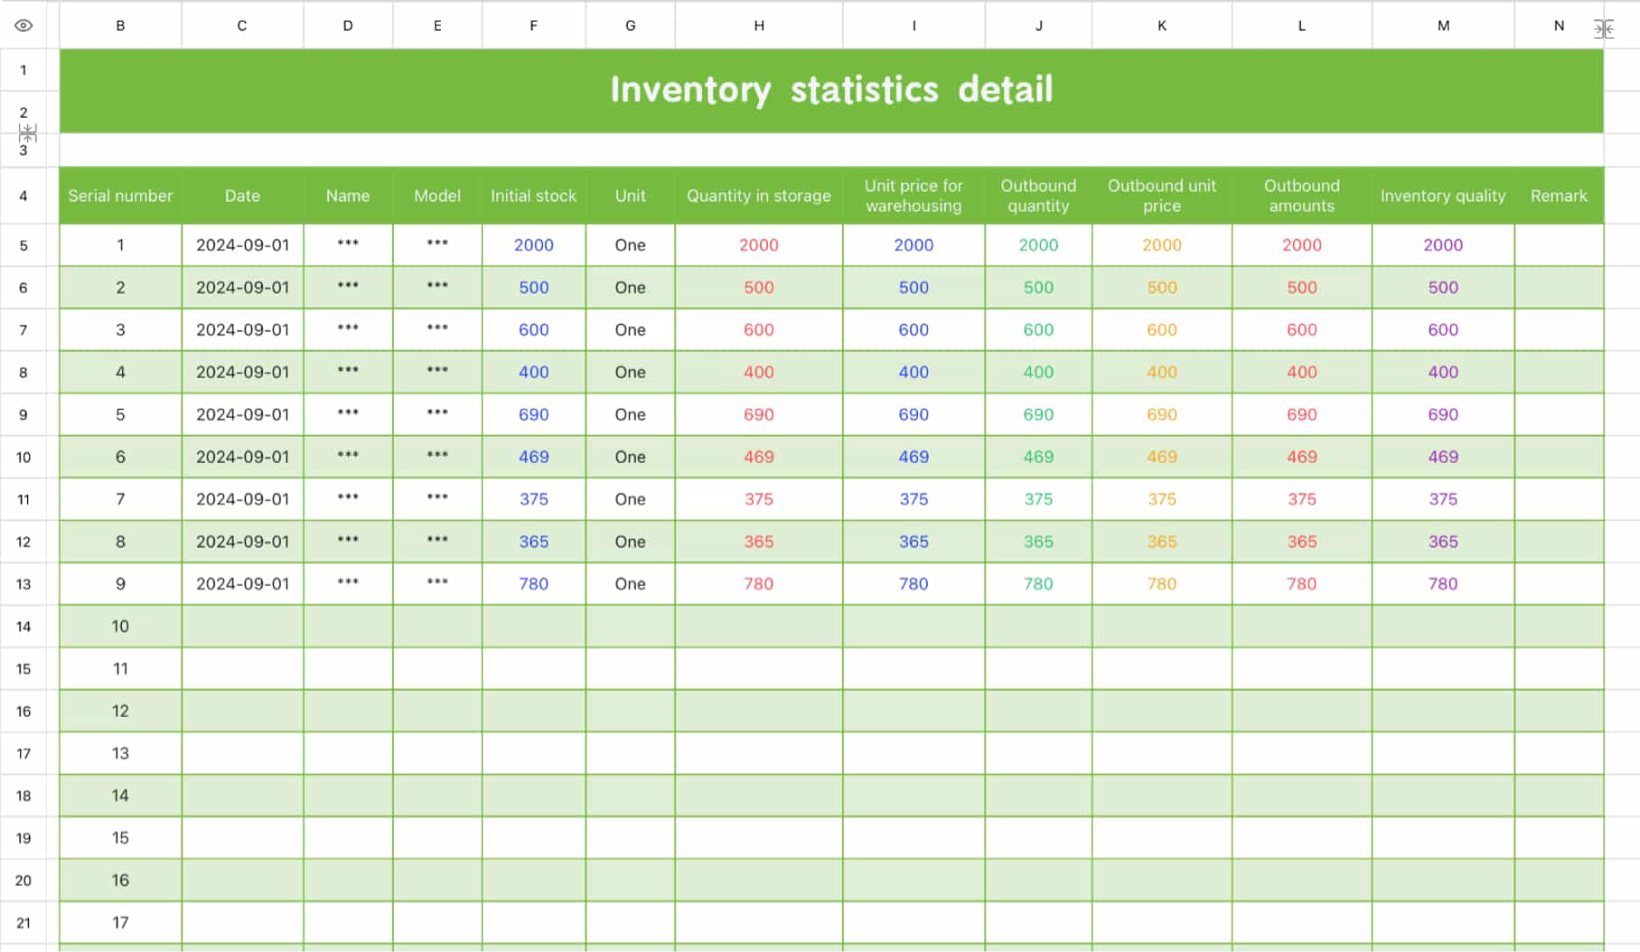Select column M header
Screen dimensions: 1640x952
click(x=1443, y=26)
